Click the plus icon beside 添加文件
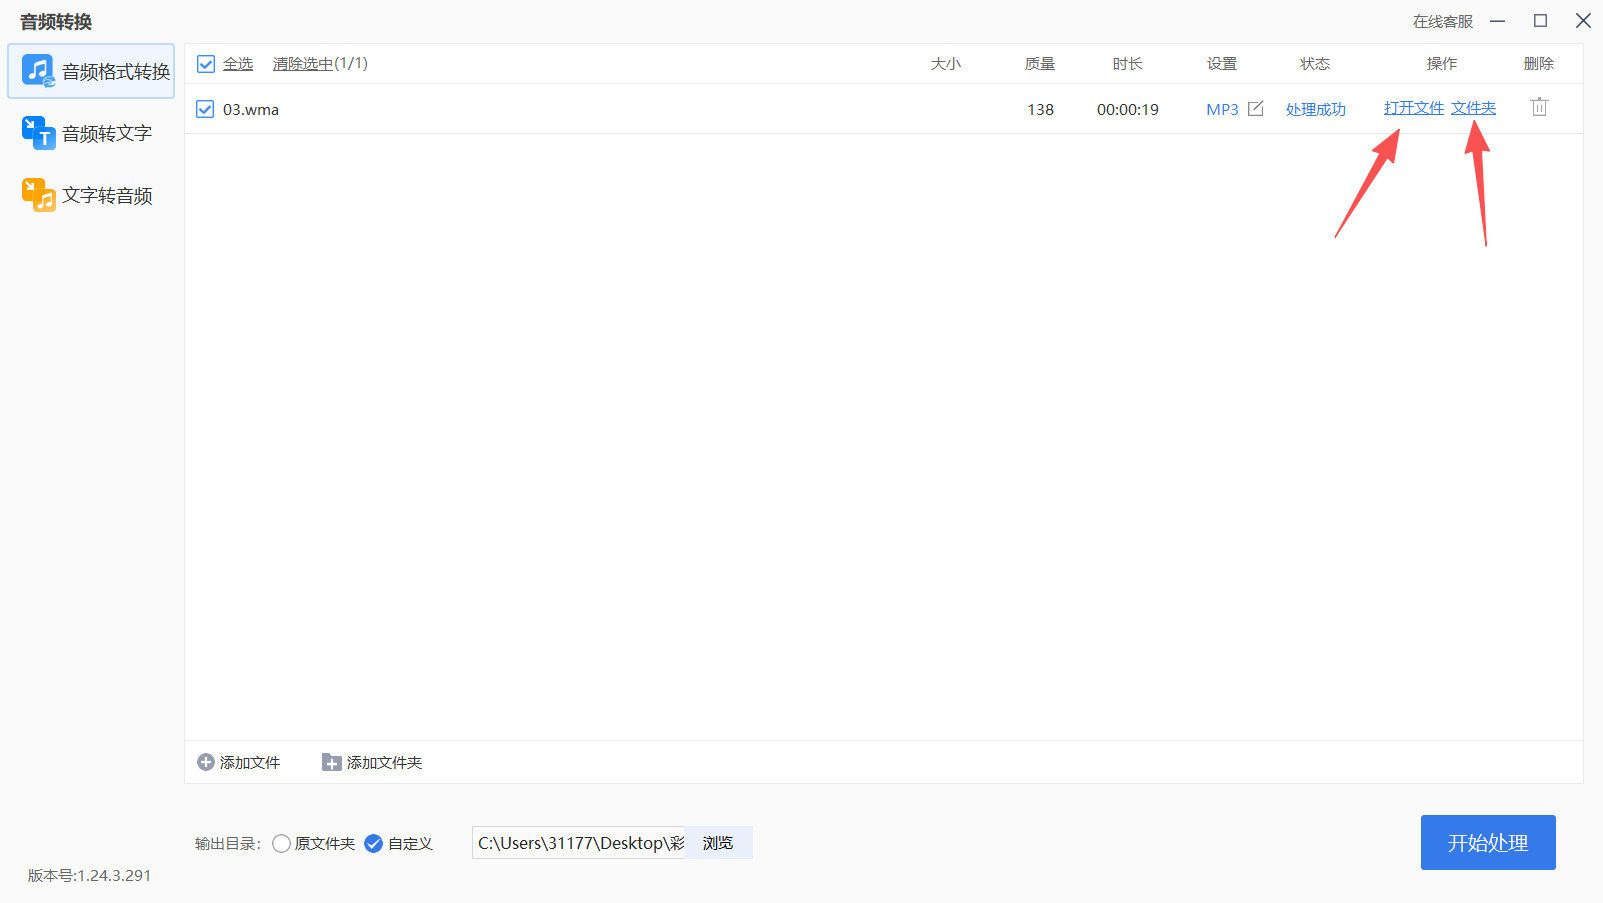1603x903 pixels. (x=206, y=762)
